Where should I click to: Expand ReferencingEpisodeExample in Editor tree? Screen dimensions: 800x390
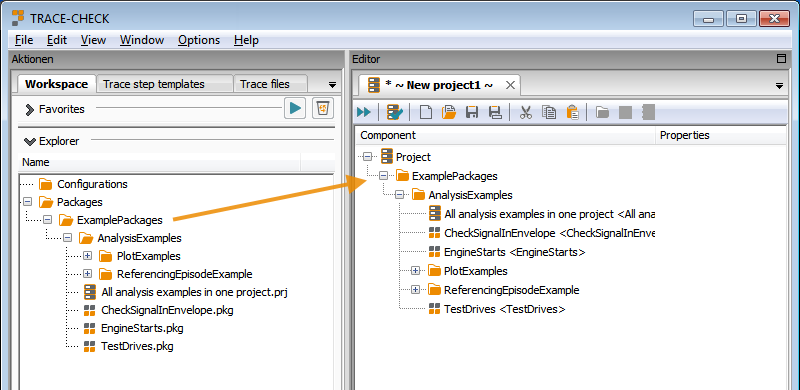pyautogui.click(x=415, y=290)
